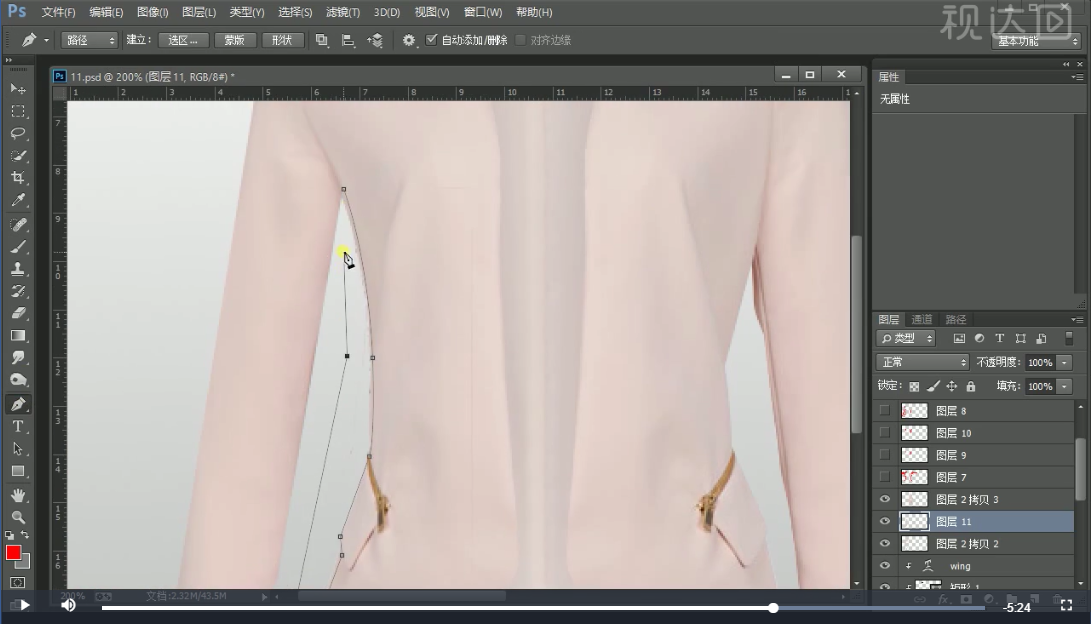Open pen mode 路径 dropdown

pyautogui.click(x=89, y=40)
